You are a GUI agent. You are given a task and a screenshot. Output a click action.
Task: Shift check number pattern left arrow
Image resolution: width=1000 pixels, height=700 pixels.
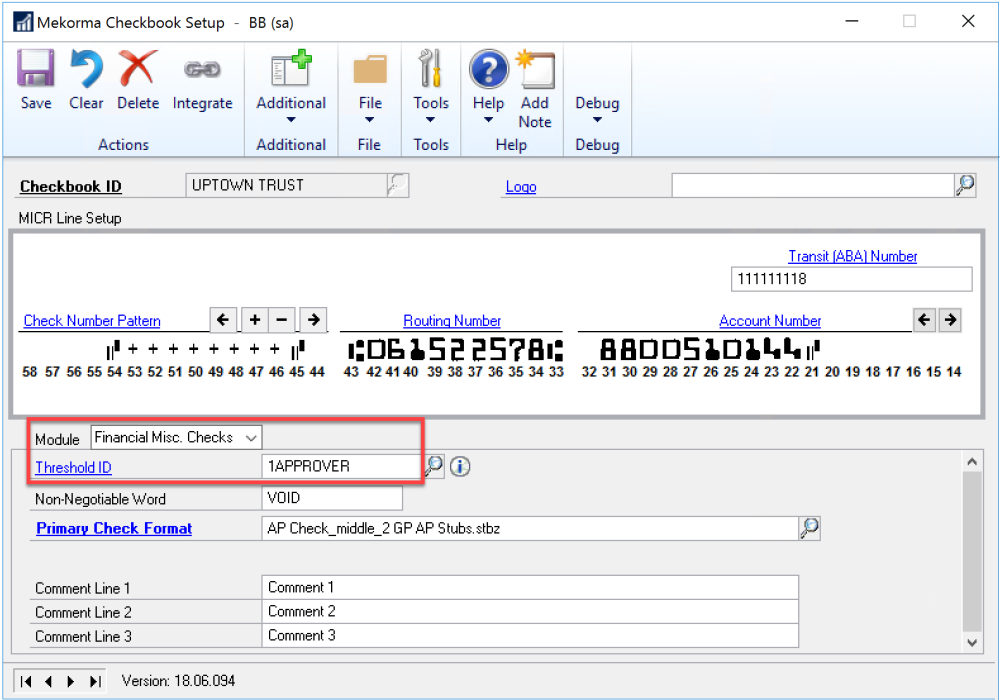[x=223, y=319]
